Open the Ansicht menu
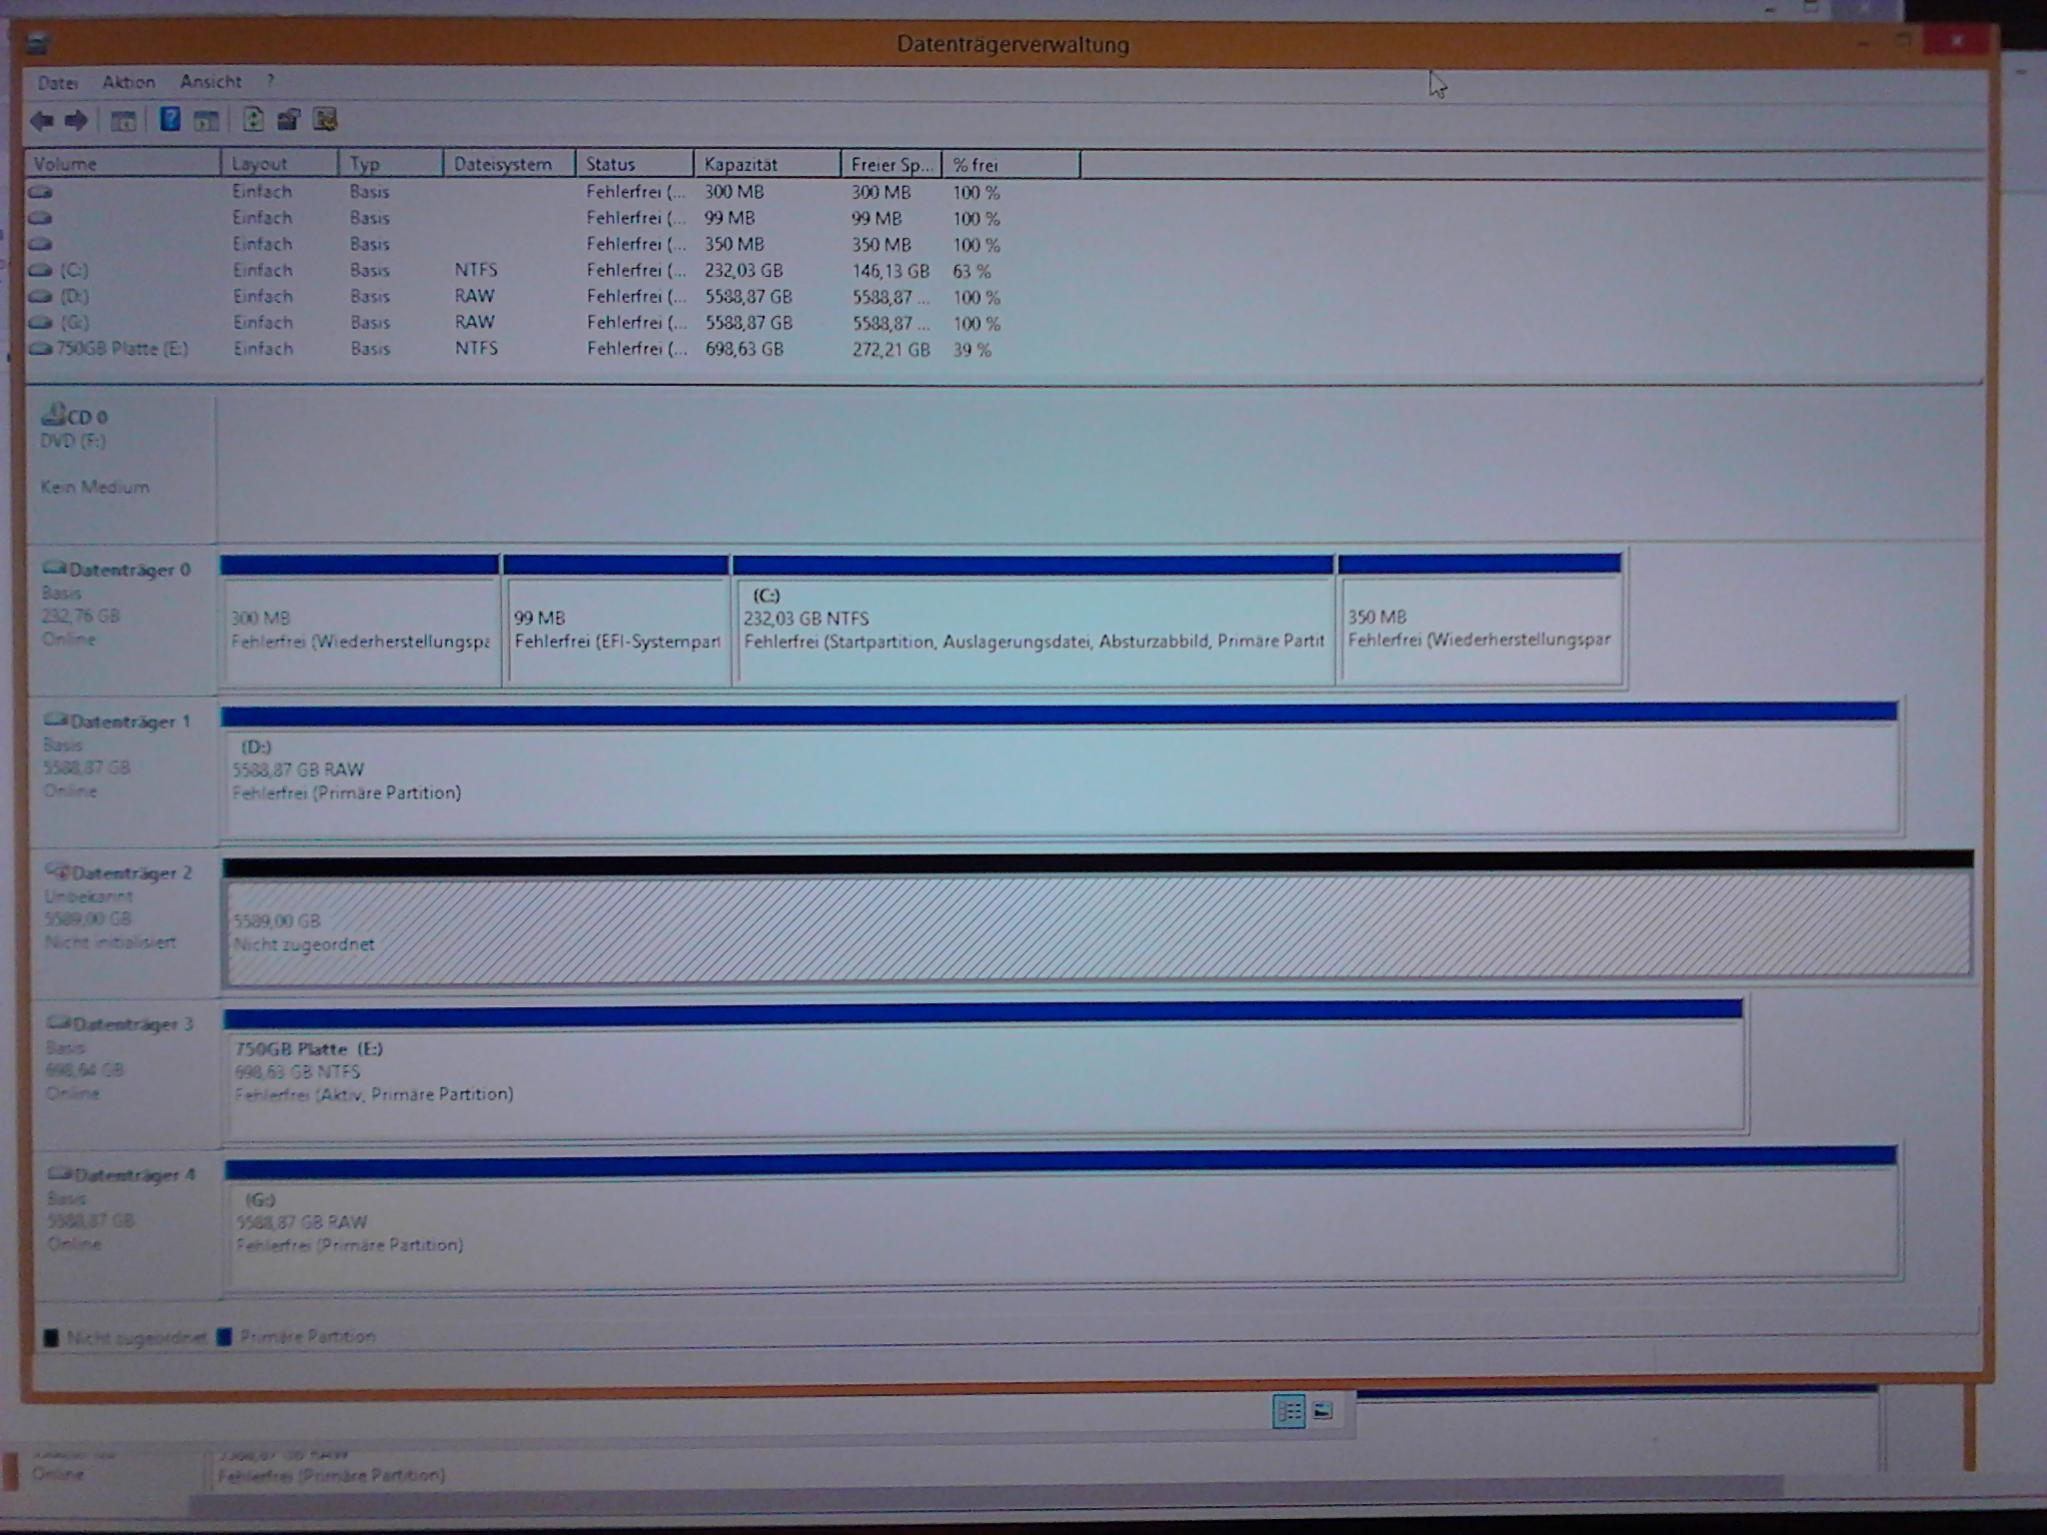The height and width of the screenshot is (1535, 2047). (x=210, y=82)
